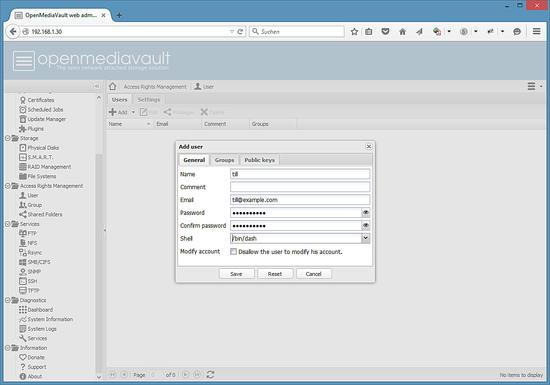Viewport: 550px width, 385px height.
Task: Show the Password field with the eye icon
Action: coord(365,212)
